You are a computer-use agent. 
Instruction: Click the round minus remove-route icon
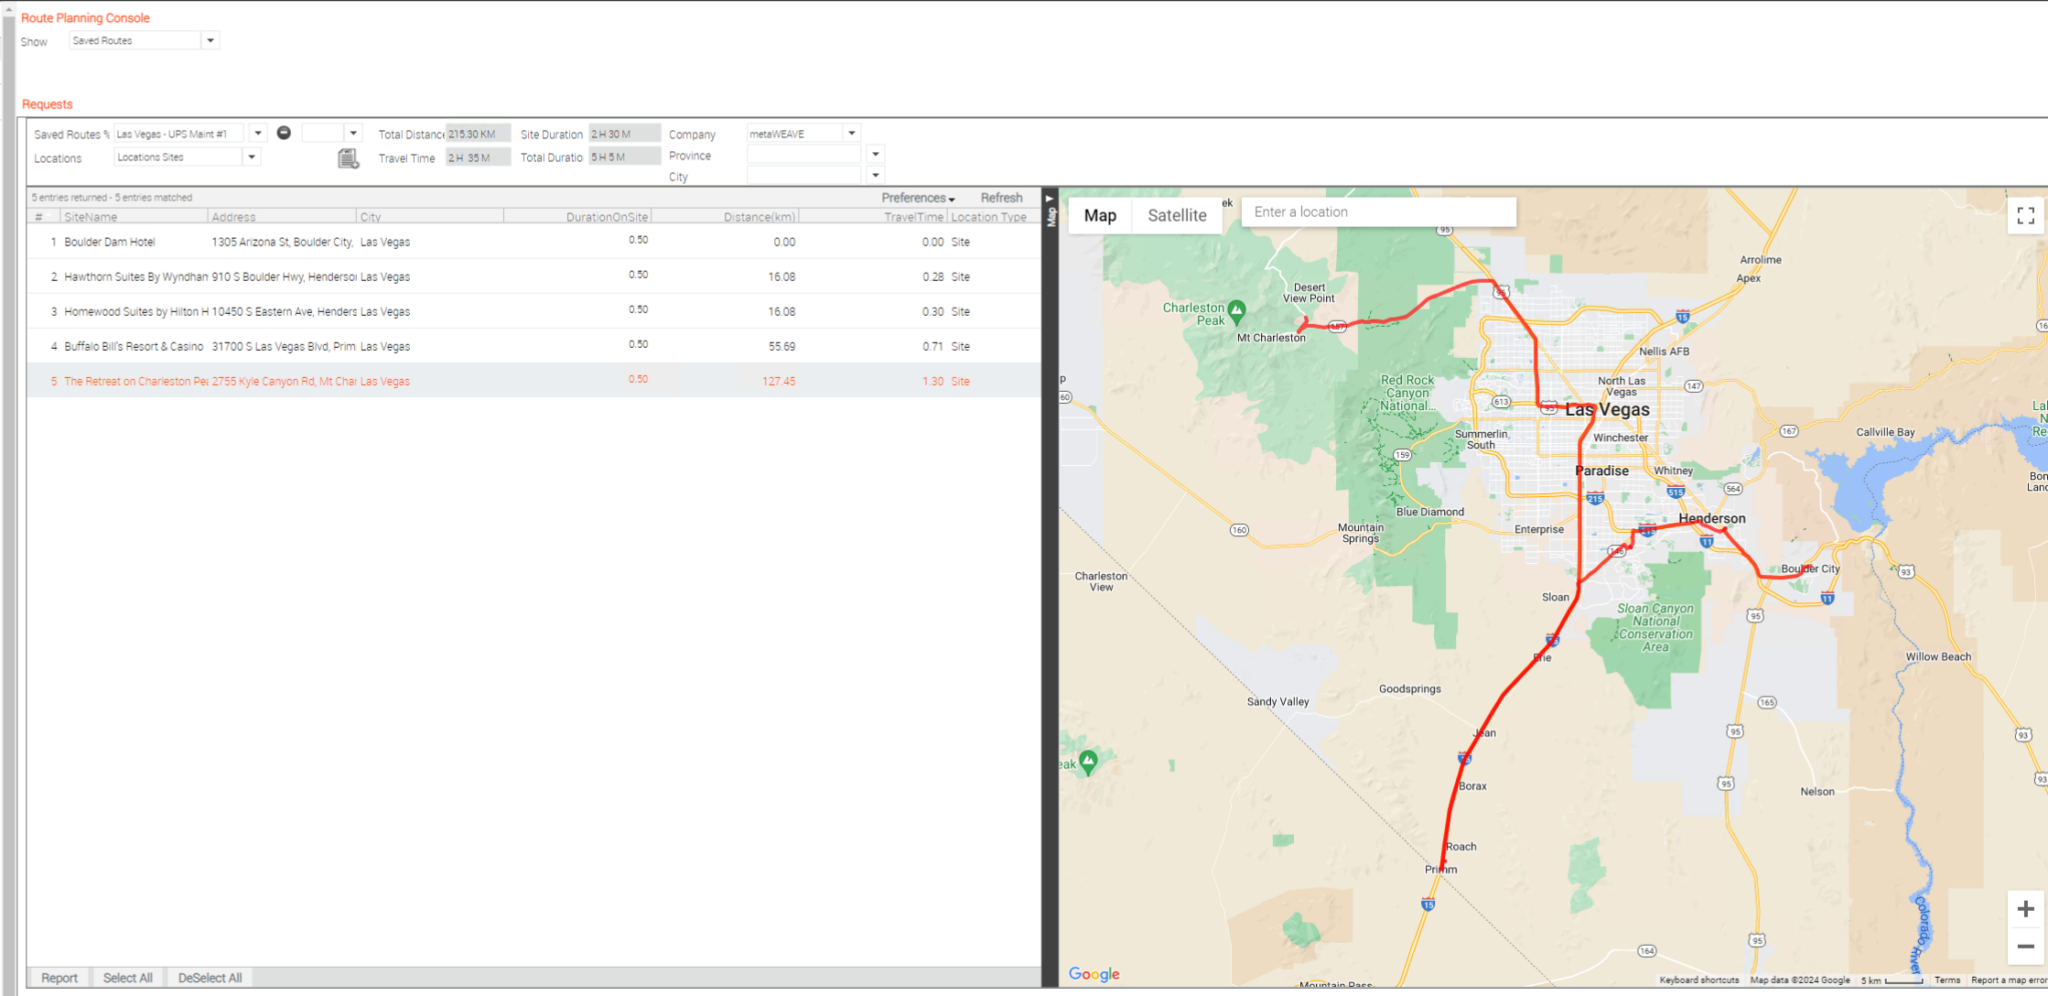pos(284,133)
